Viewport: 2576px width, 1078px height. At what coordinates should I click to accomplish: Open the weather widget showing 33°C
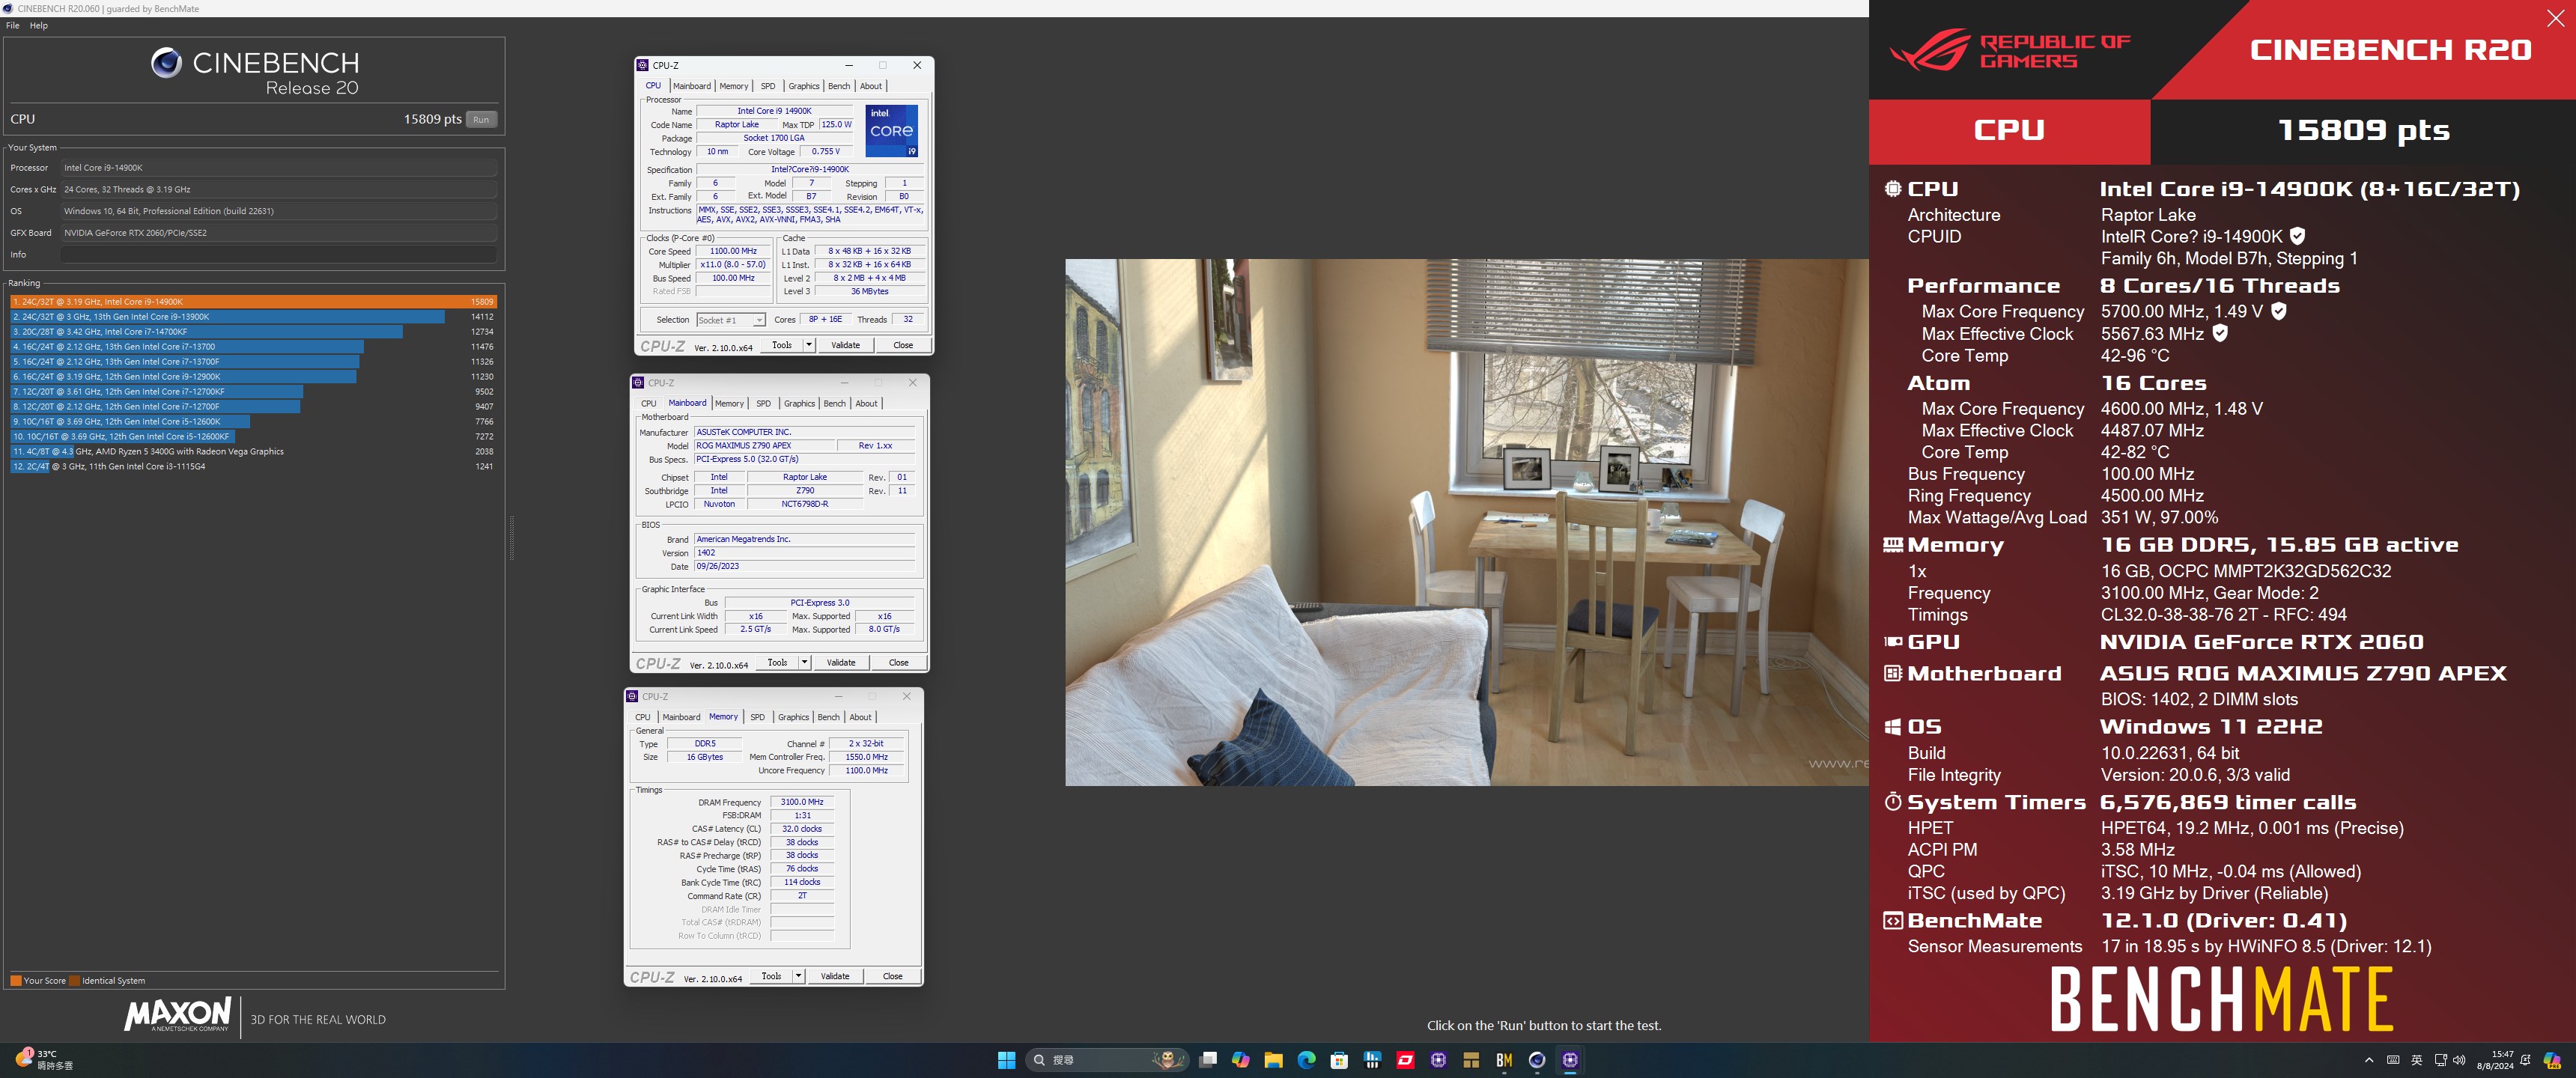pos(45,1060)
